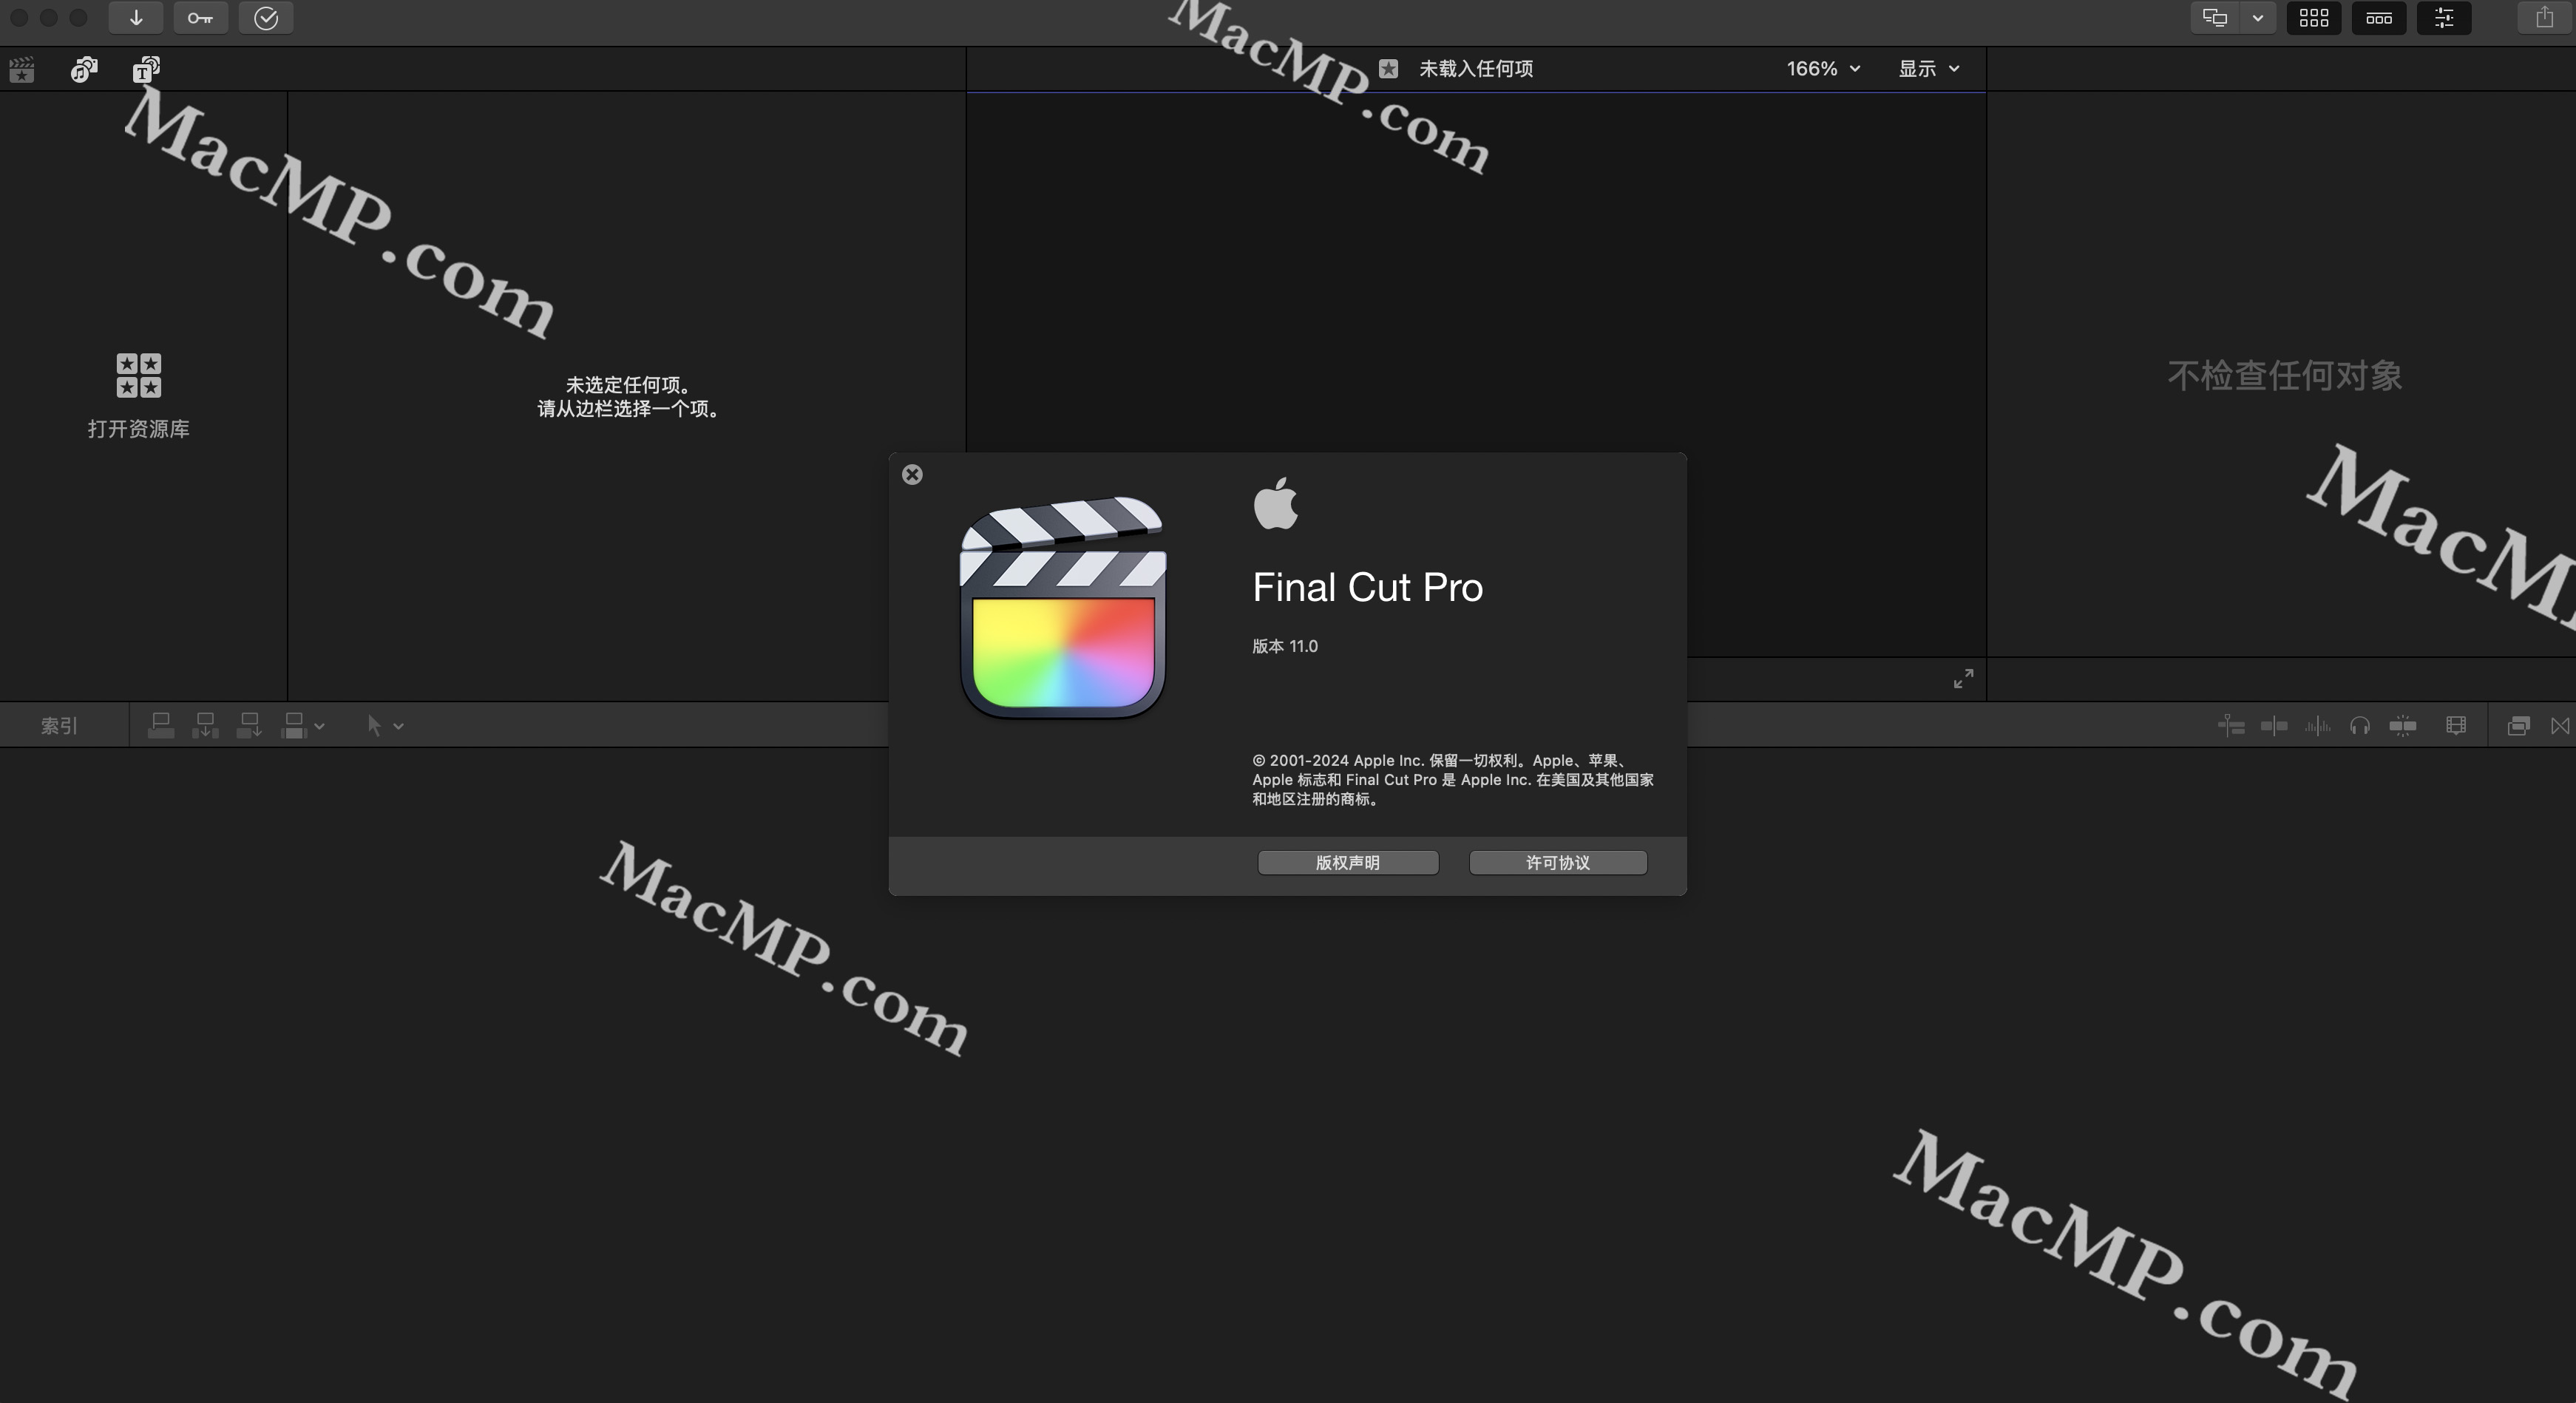Toggle audio skimming waveform icon

[x=2317, y=726]
